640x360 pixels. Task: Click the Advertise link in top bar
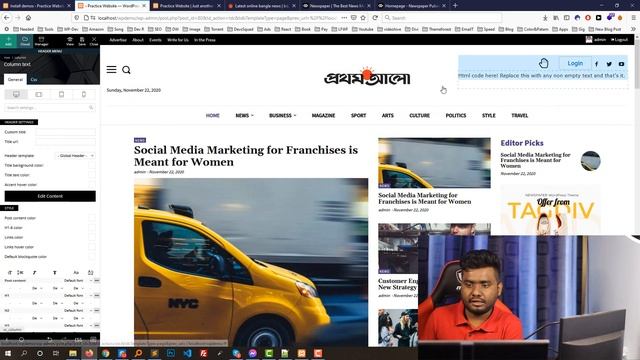tap(118, 40)
